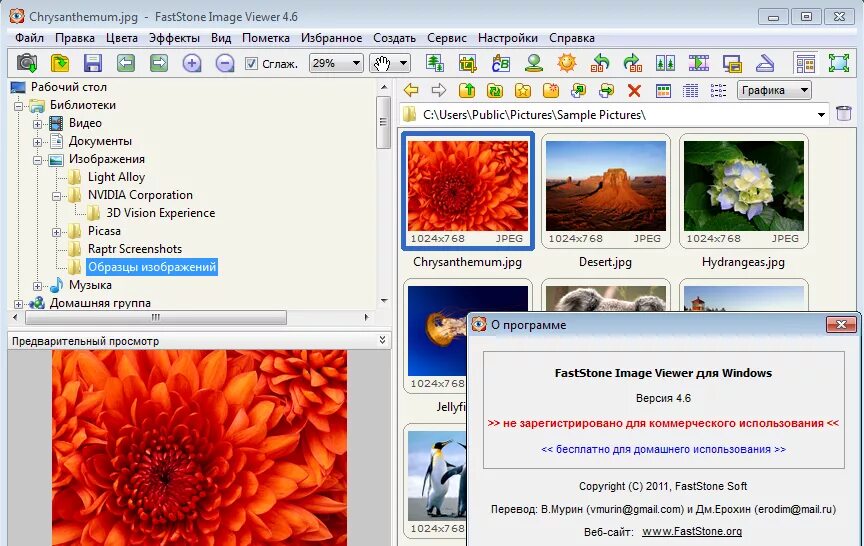Expand the folder path history dropdown

(821, 115)
